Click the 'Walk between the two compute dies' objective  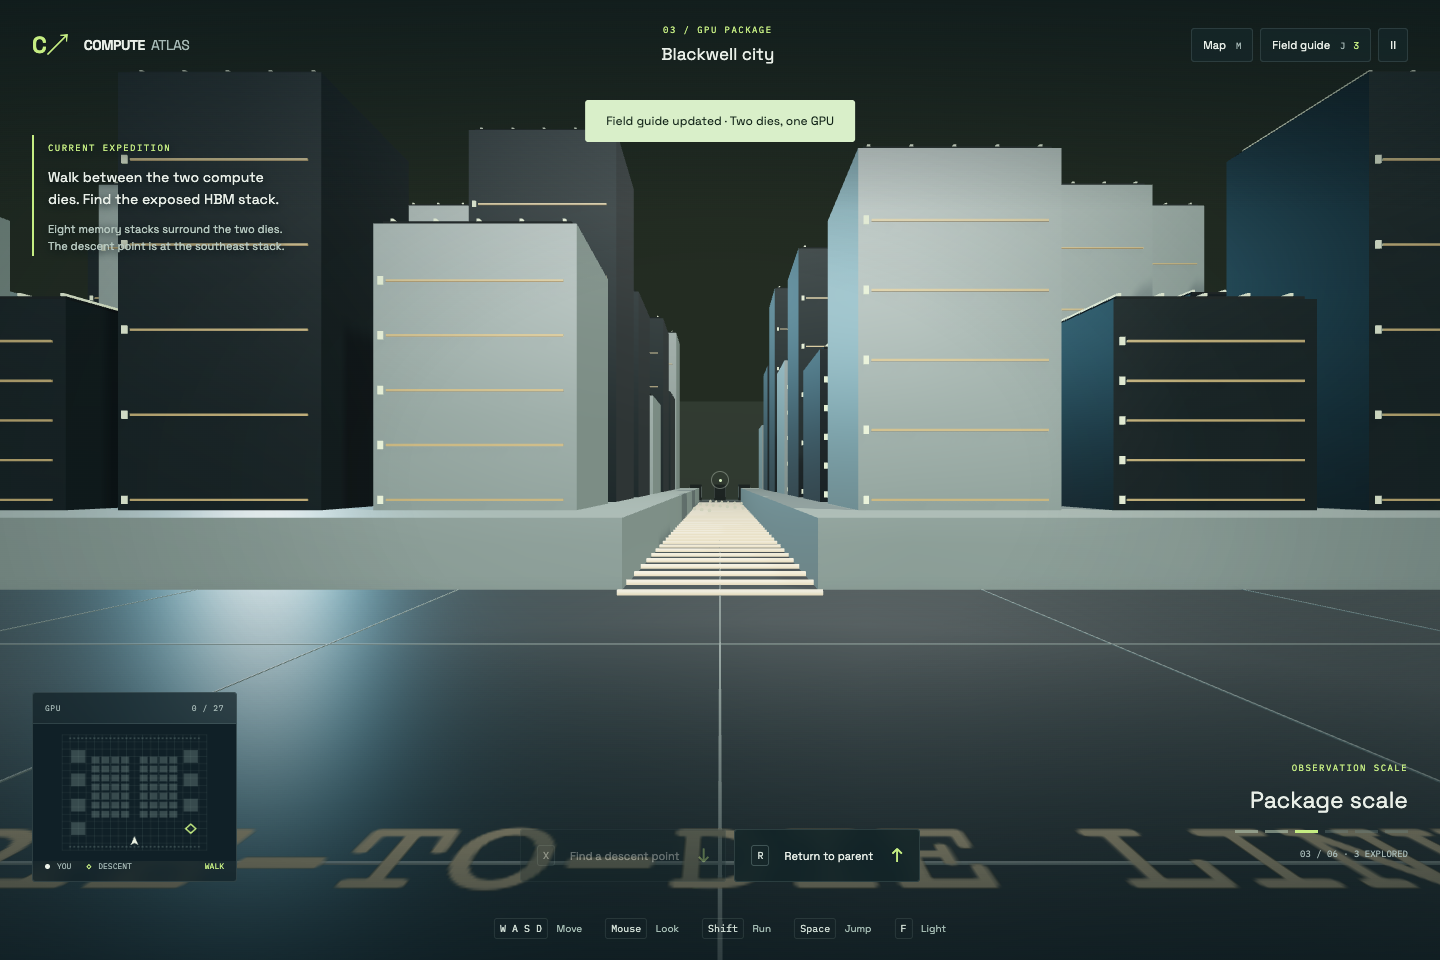pyautogui.click(x=164, y=188)
